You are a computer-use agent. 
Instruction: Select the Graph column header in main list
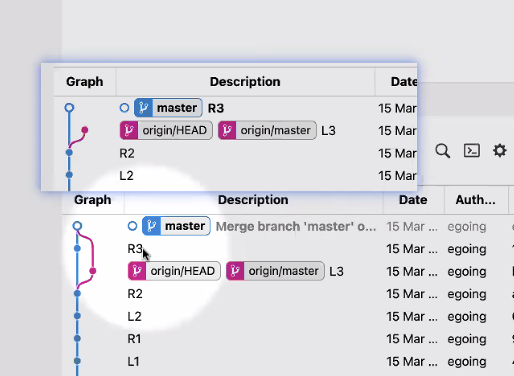[93, 200]
